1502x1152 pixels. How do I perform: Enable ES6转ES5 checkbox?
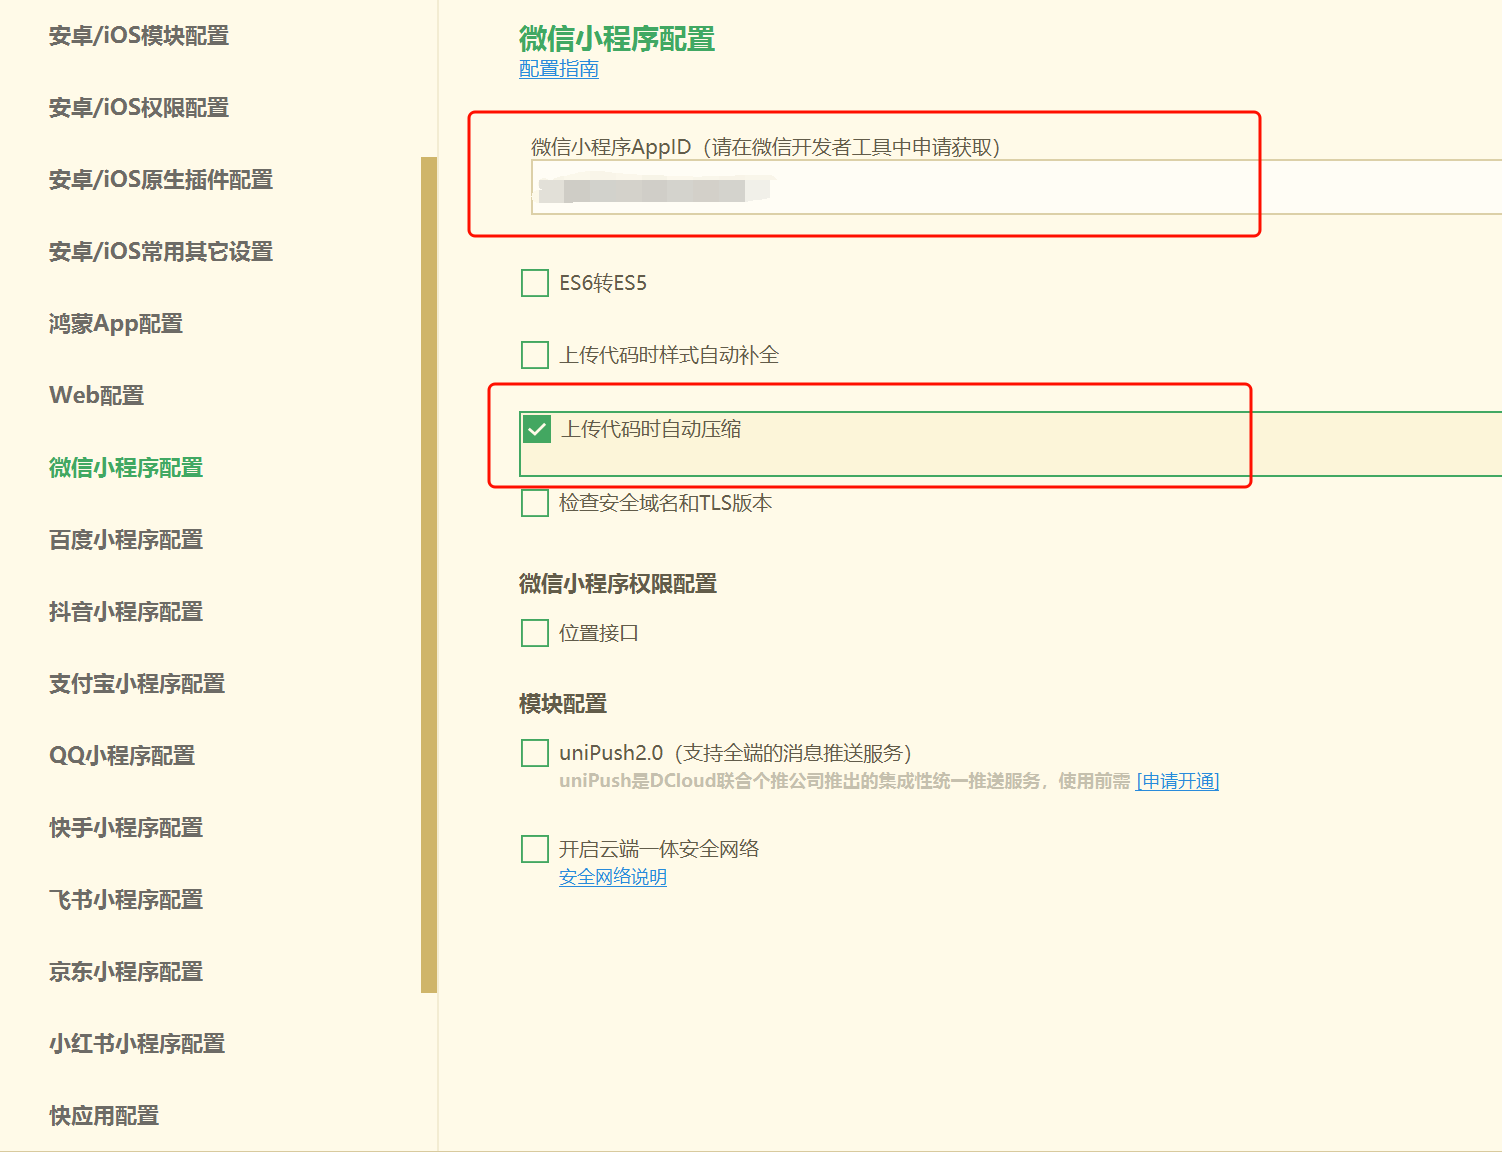(535, 283)
